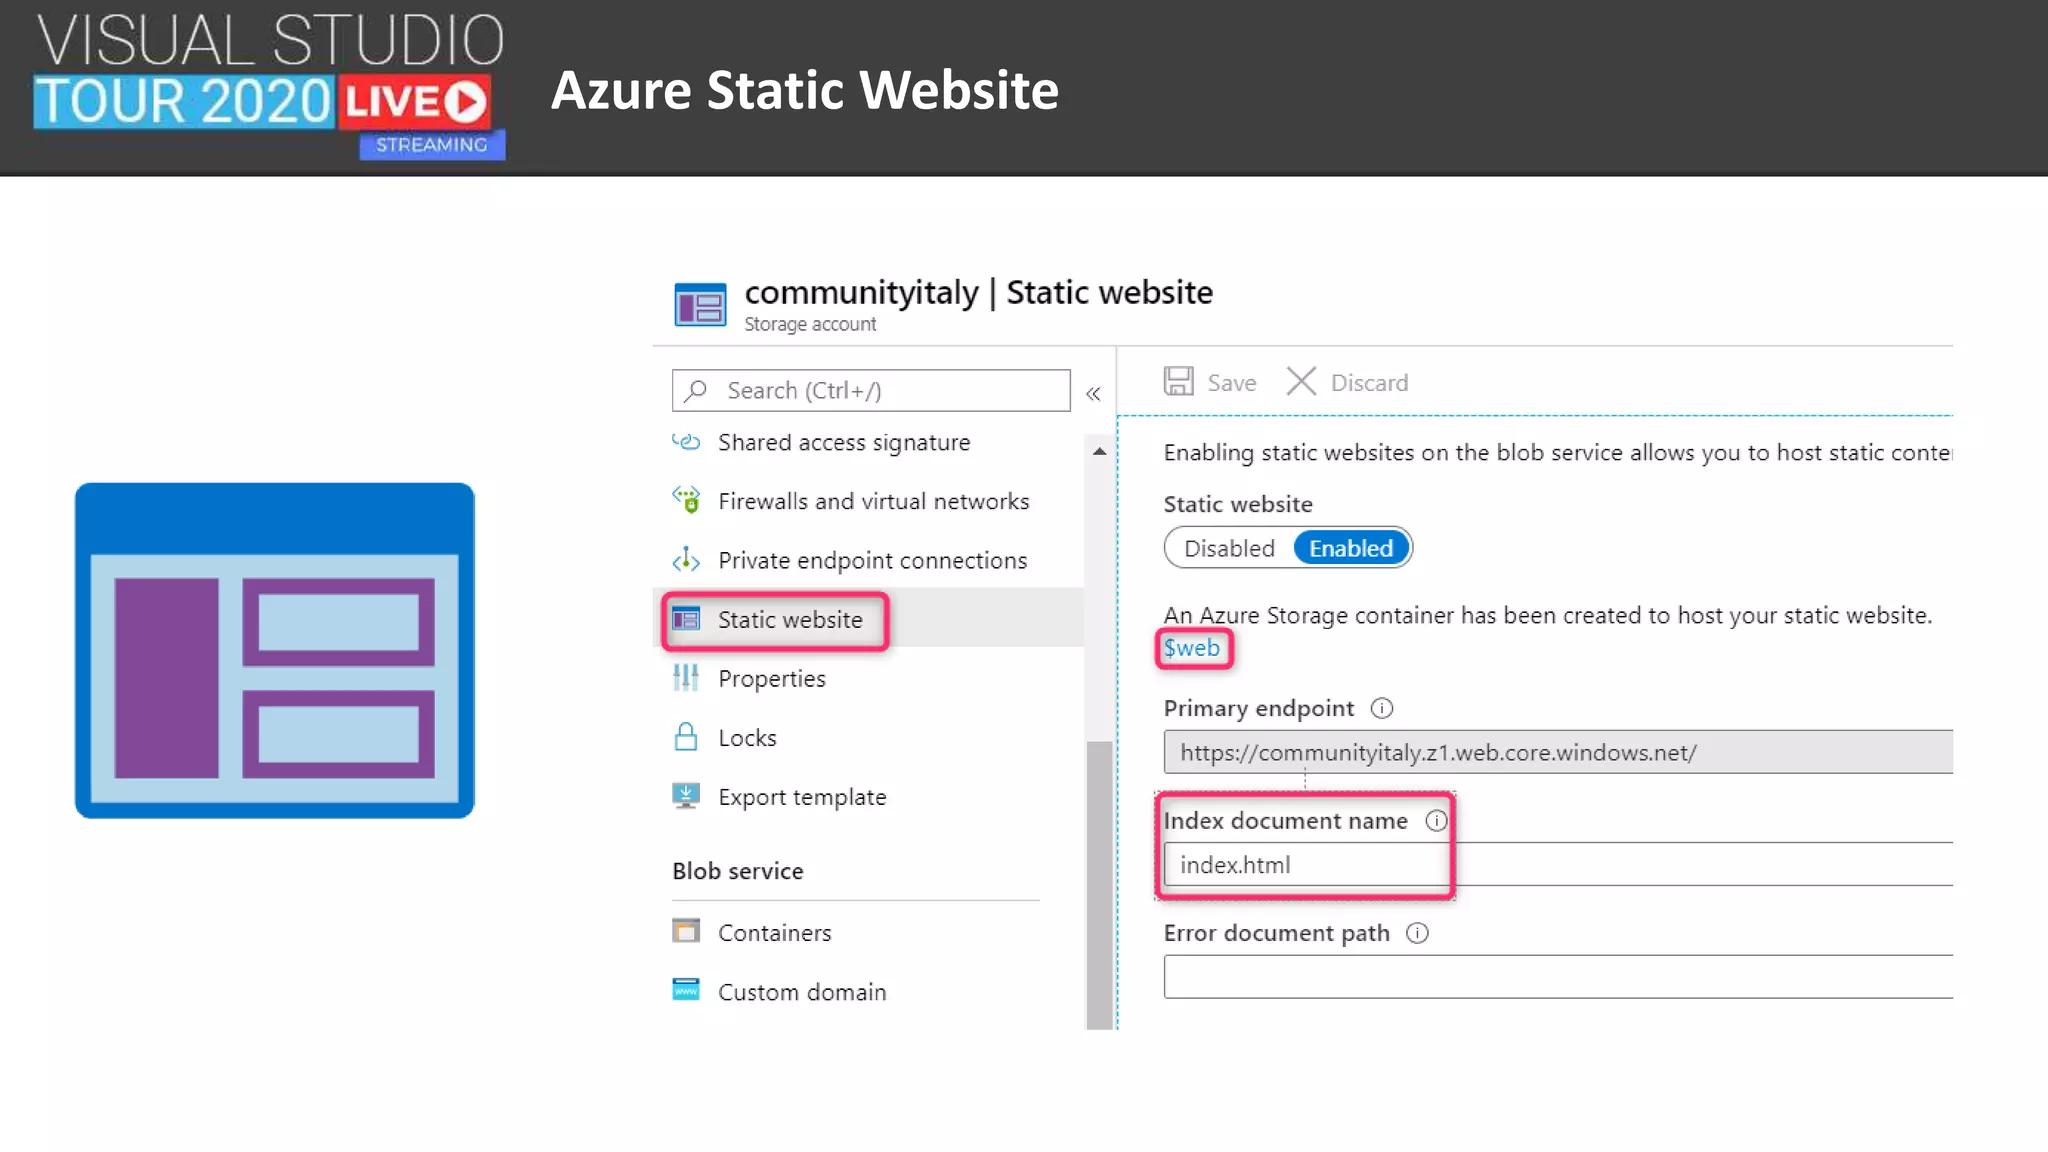Click the Static website menu icon
Screen dimensions: 2048x1152
(x=686, y=618)
